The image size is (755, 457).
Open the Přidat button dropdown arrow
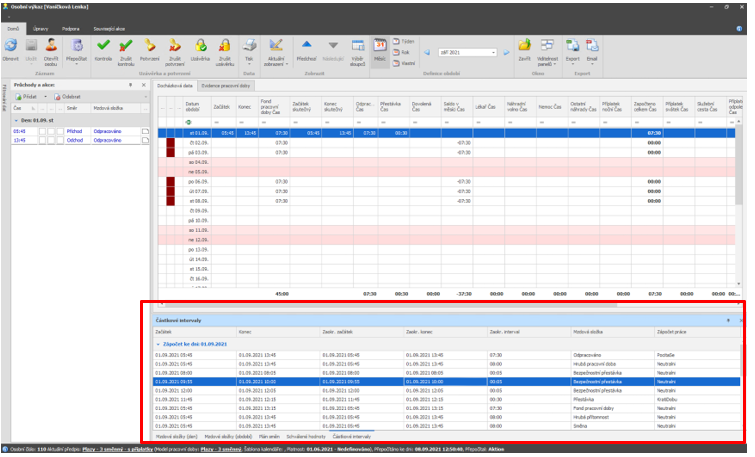[45, 97]
